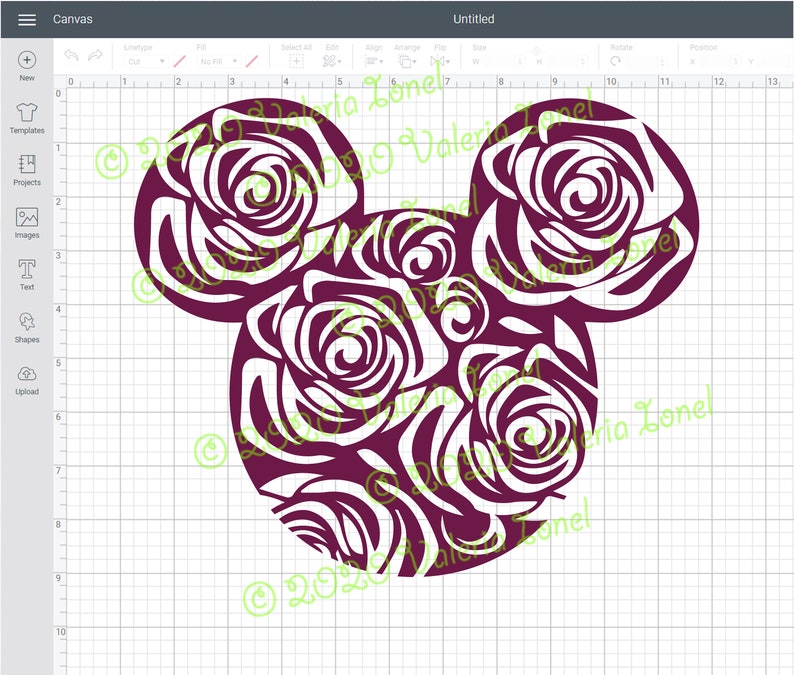Redo the last action
This screenshot has height=675, width=794.
click(95, 55)
